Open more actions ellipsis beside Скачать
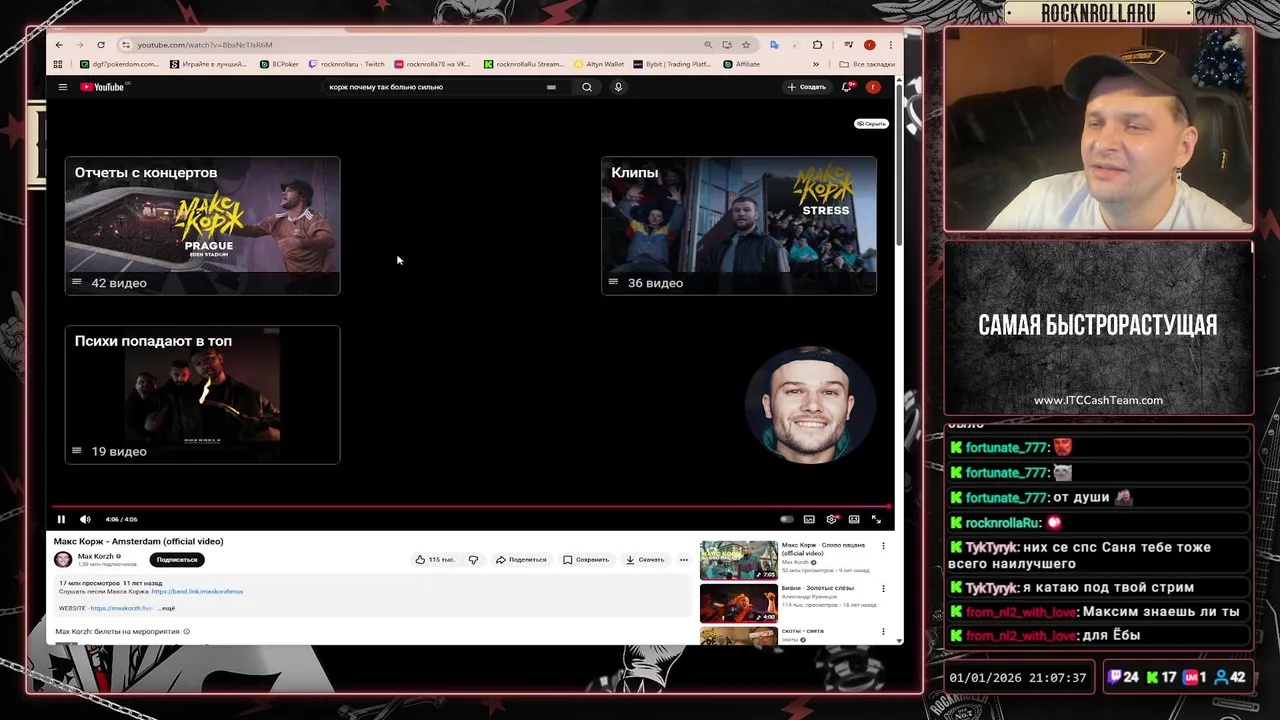Screen dimensions: 1280x720 pos(684,560)
